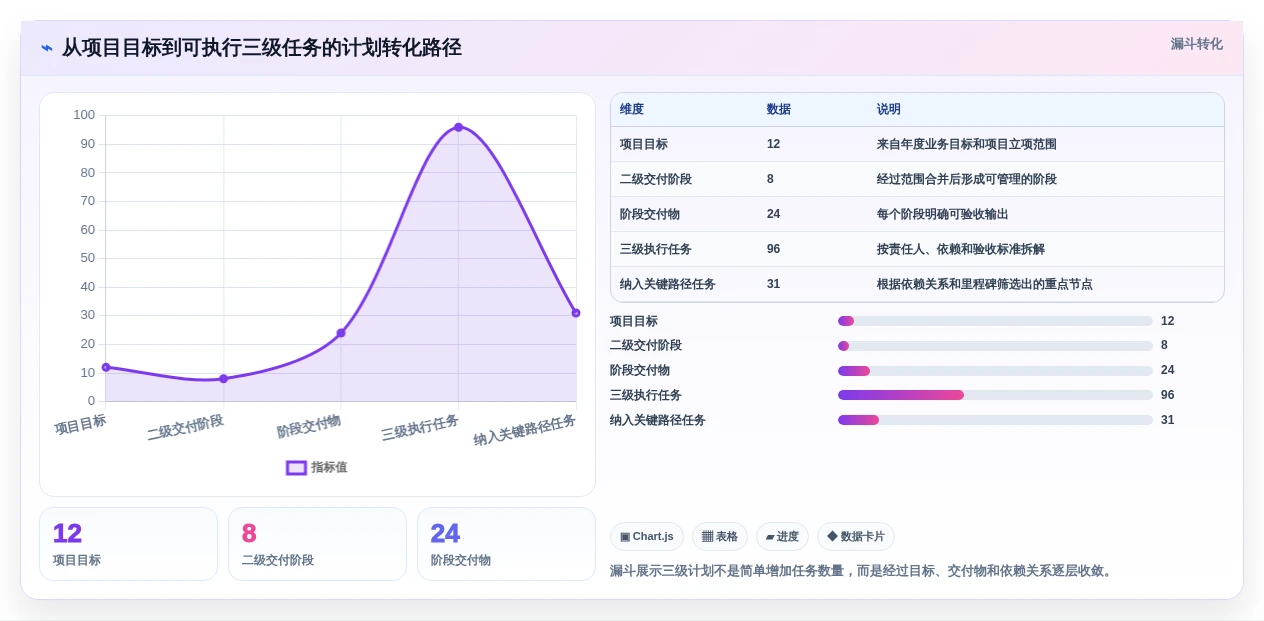Viewport: 1264px width, 621px height.
Task: Toggle the 指标值 legend swatch
Action: point(296,467)
